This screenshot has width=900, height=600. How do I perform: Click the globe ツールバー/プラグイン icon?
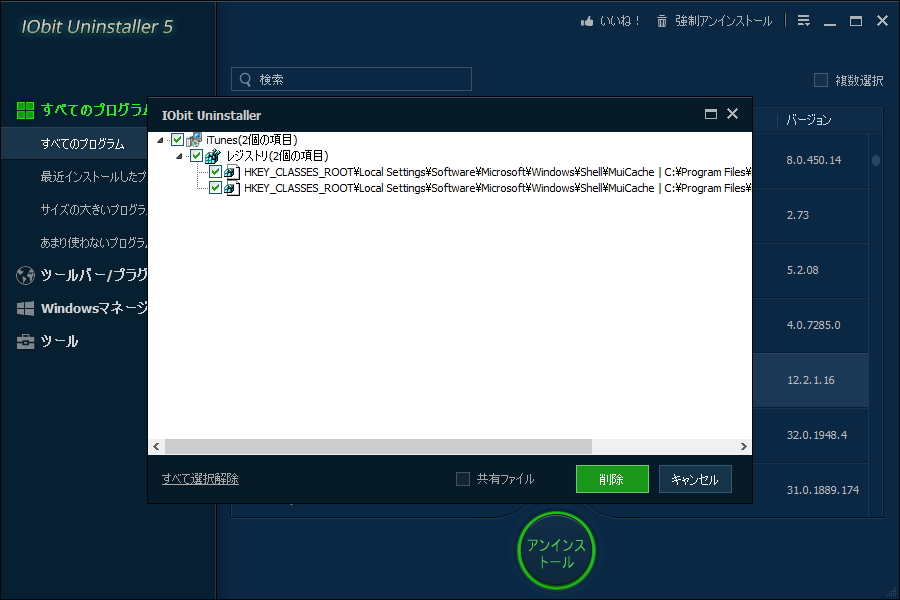(25, 276)
